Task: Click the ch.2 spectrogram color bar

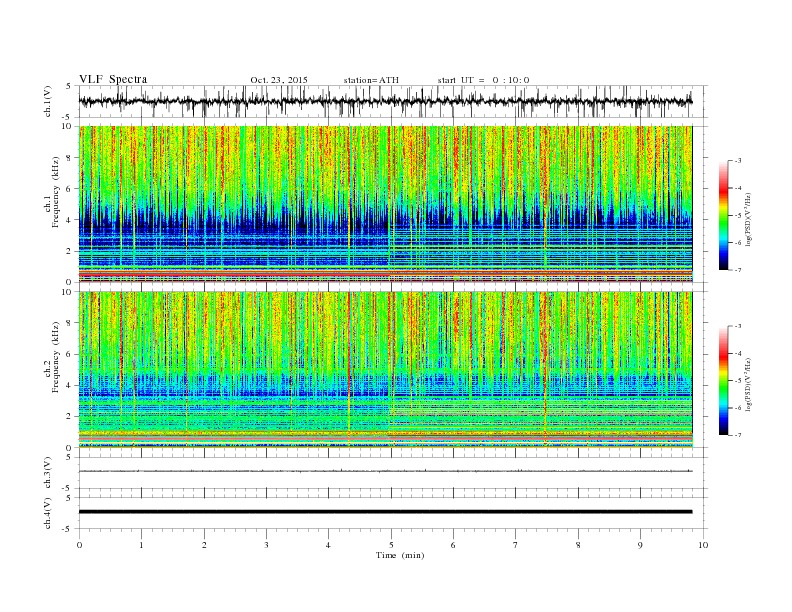Action: [723, 380]
